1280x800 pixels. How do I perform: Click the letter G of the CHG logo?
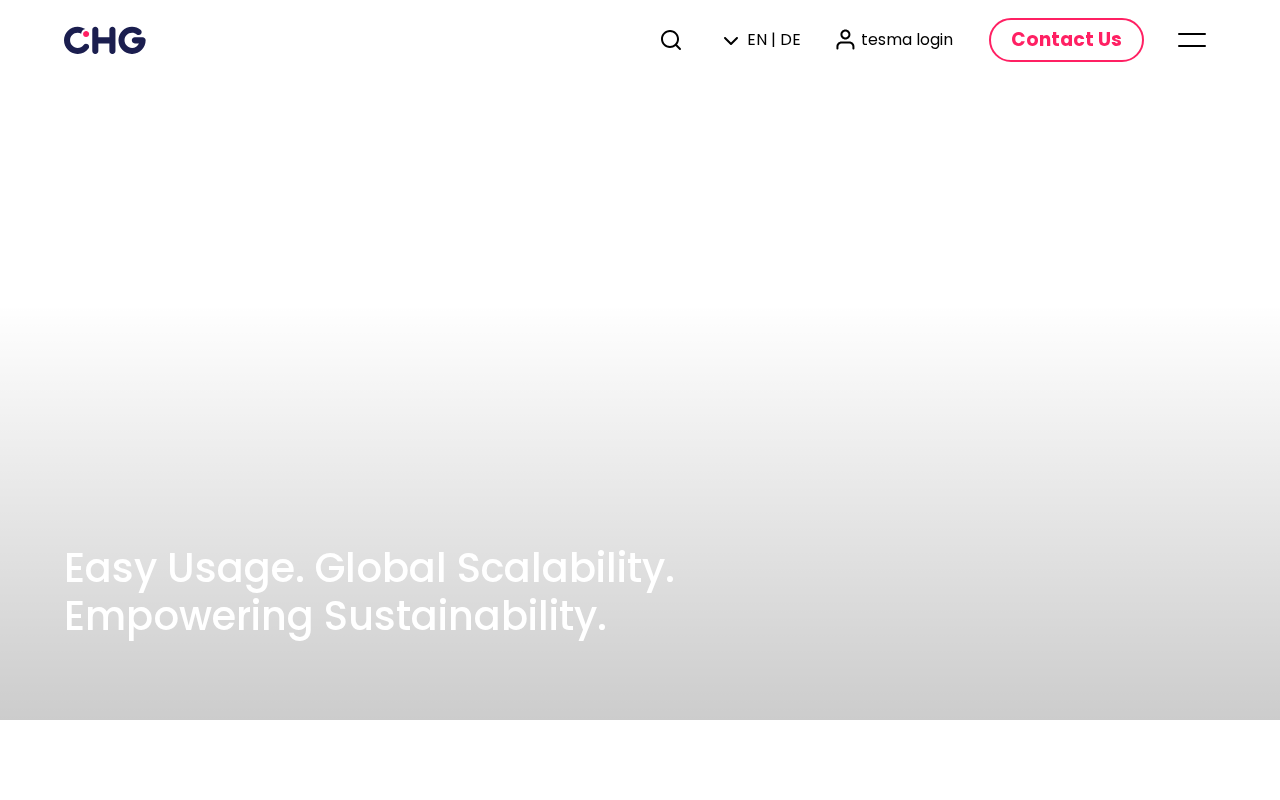(132, 40)
